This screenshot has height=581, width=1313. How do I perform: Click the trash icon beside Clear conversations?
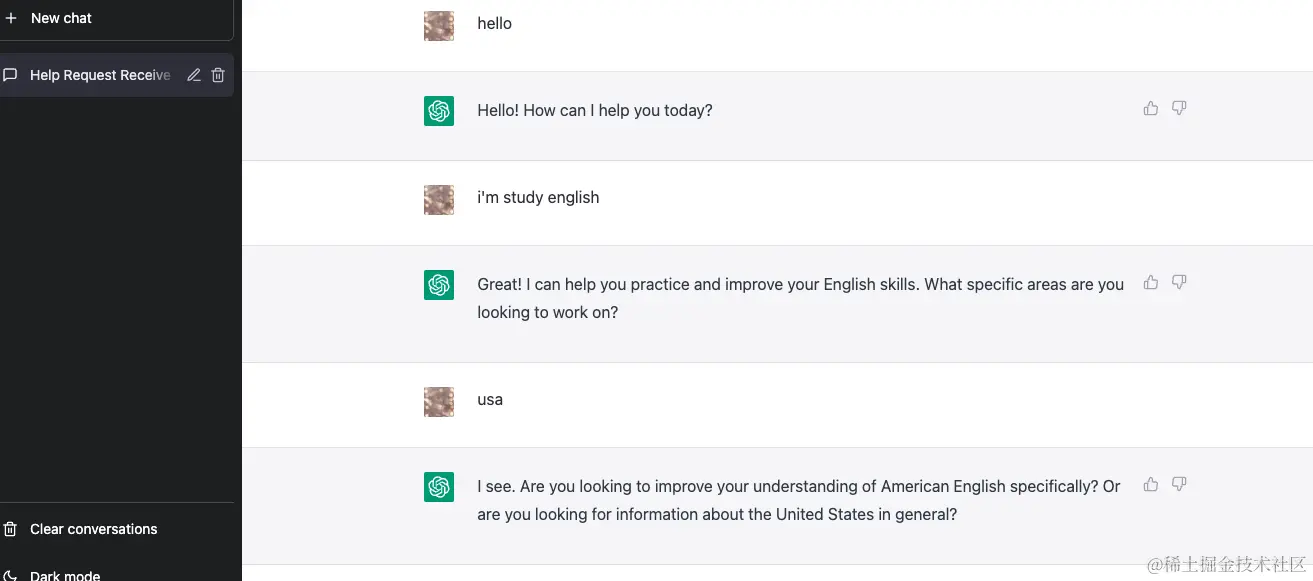click(11, 529)
